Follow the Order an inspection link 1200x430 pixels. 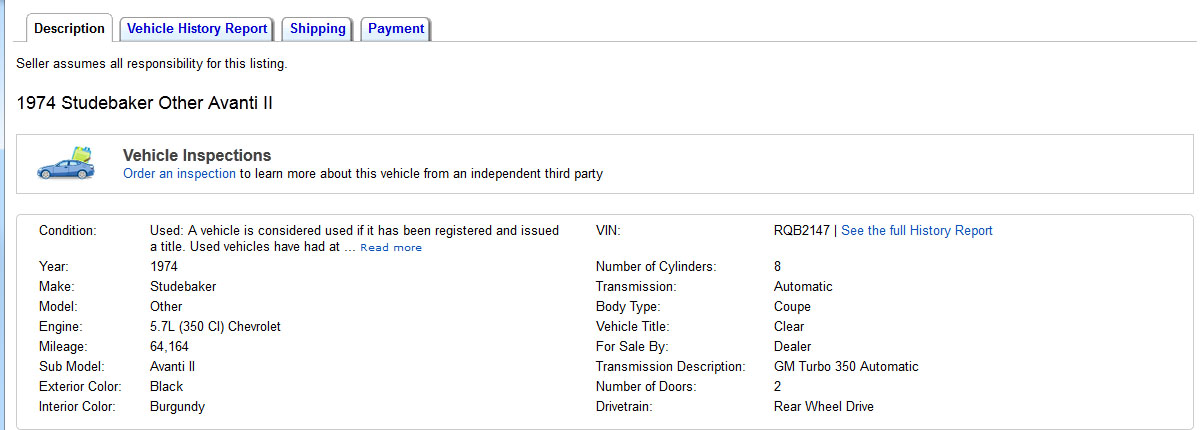[179, 173]
